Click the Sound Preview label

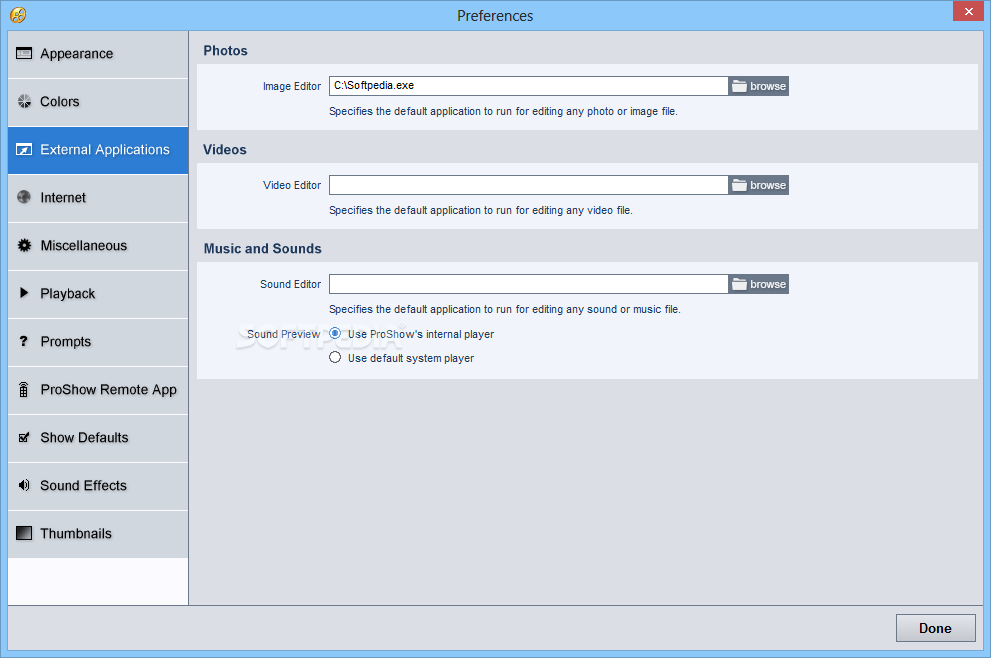(x=284, y=334)
